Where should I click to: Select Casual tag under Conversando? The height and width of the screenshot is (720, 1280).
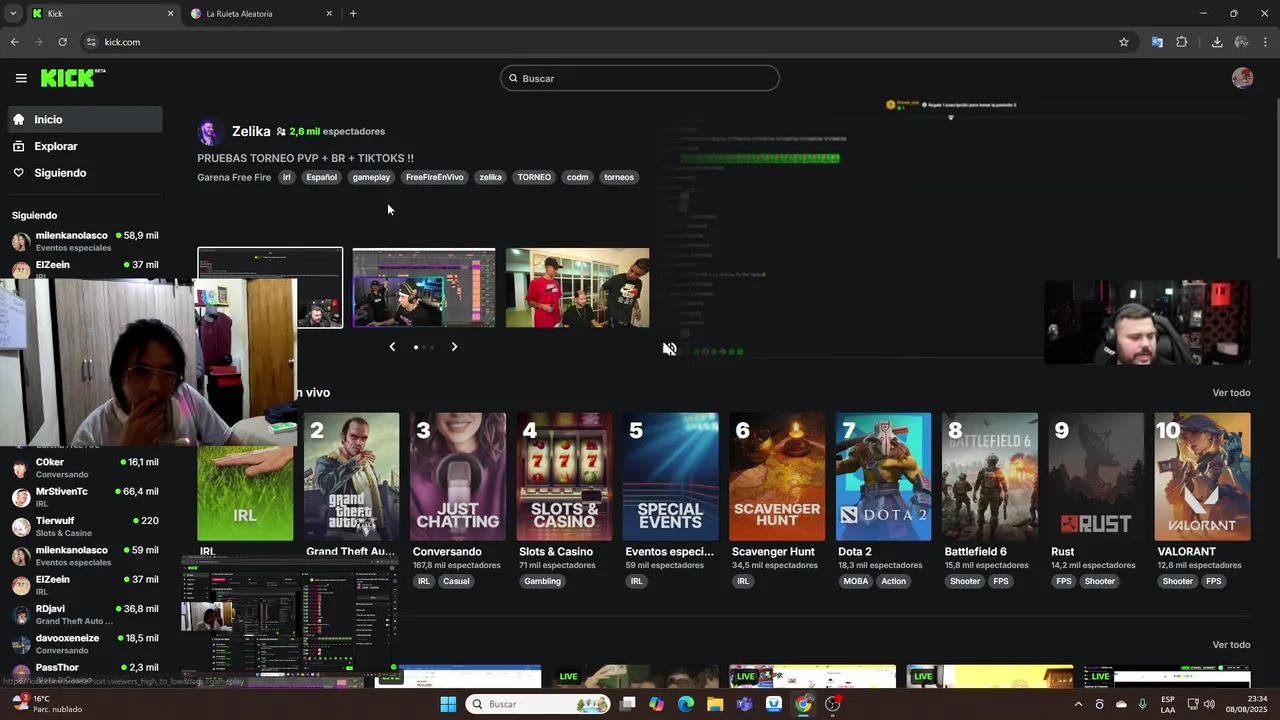[456, 581]
